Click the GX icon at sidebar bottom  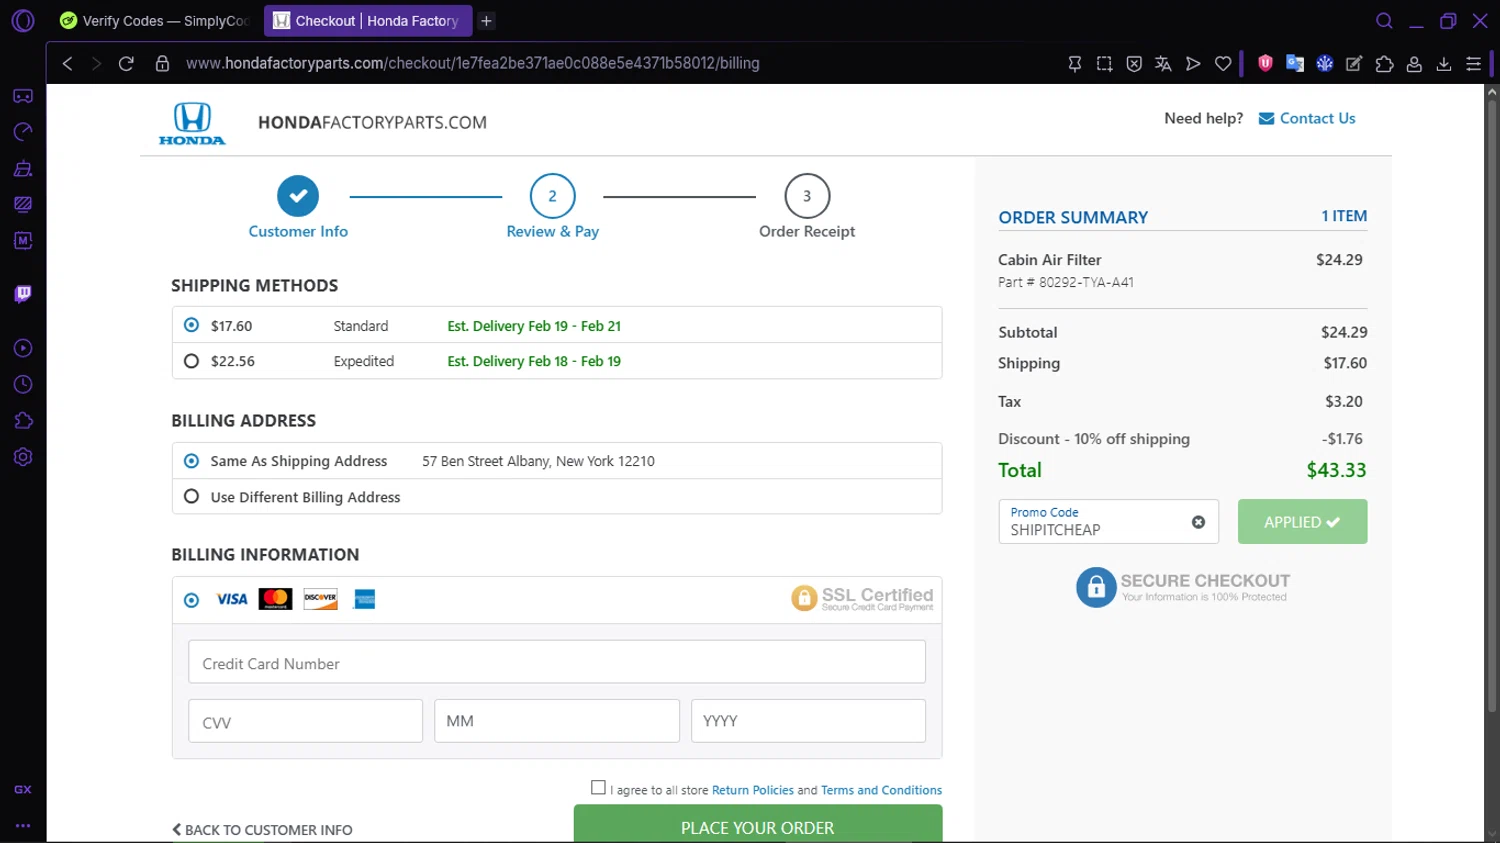click(x=23, y=789)
